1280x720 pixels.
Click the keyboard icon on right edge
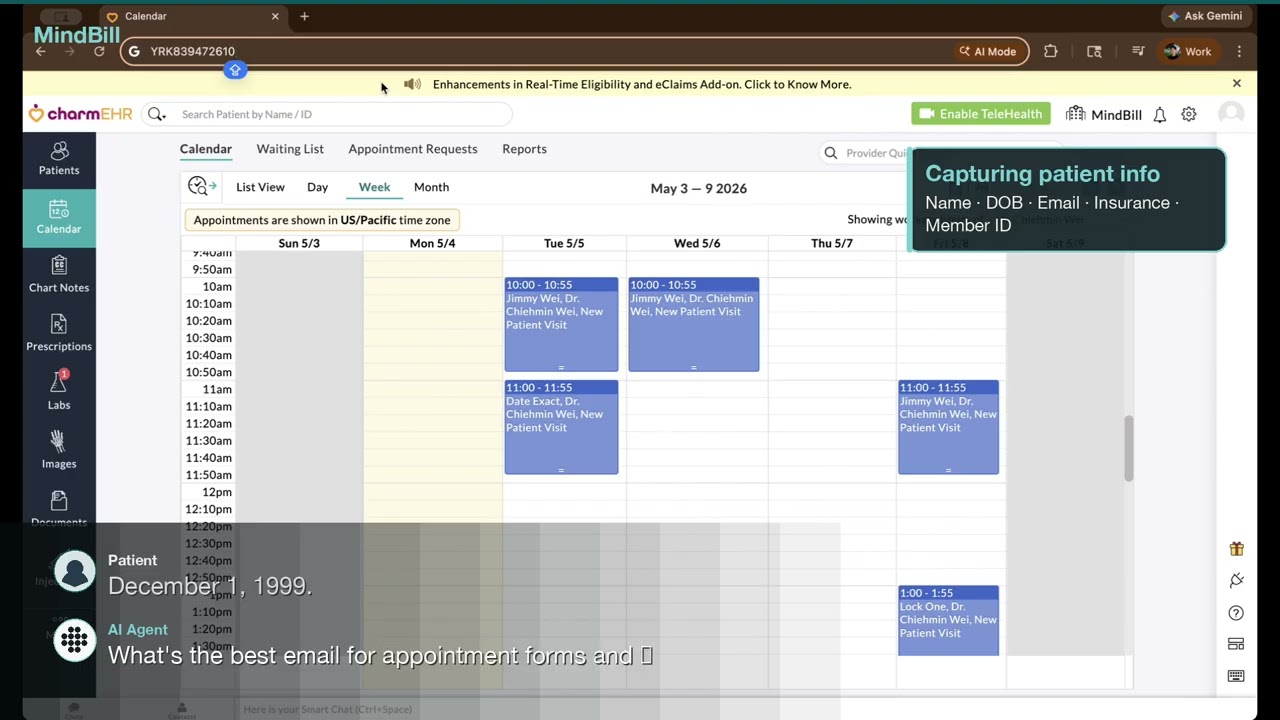[x=1237, y=676]
